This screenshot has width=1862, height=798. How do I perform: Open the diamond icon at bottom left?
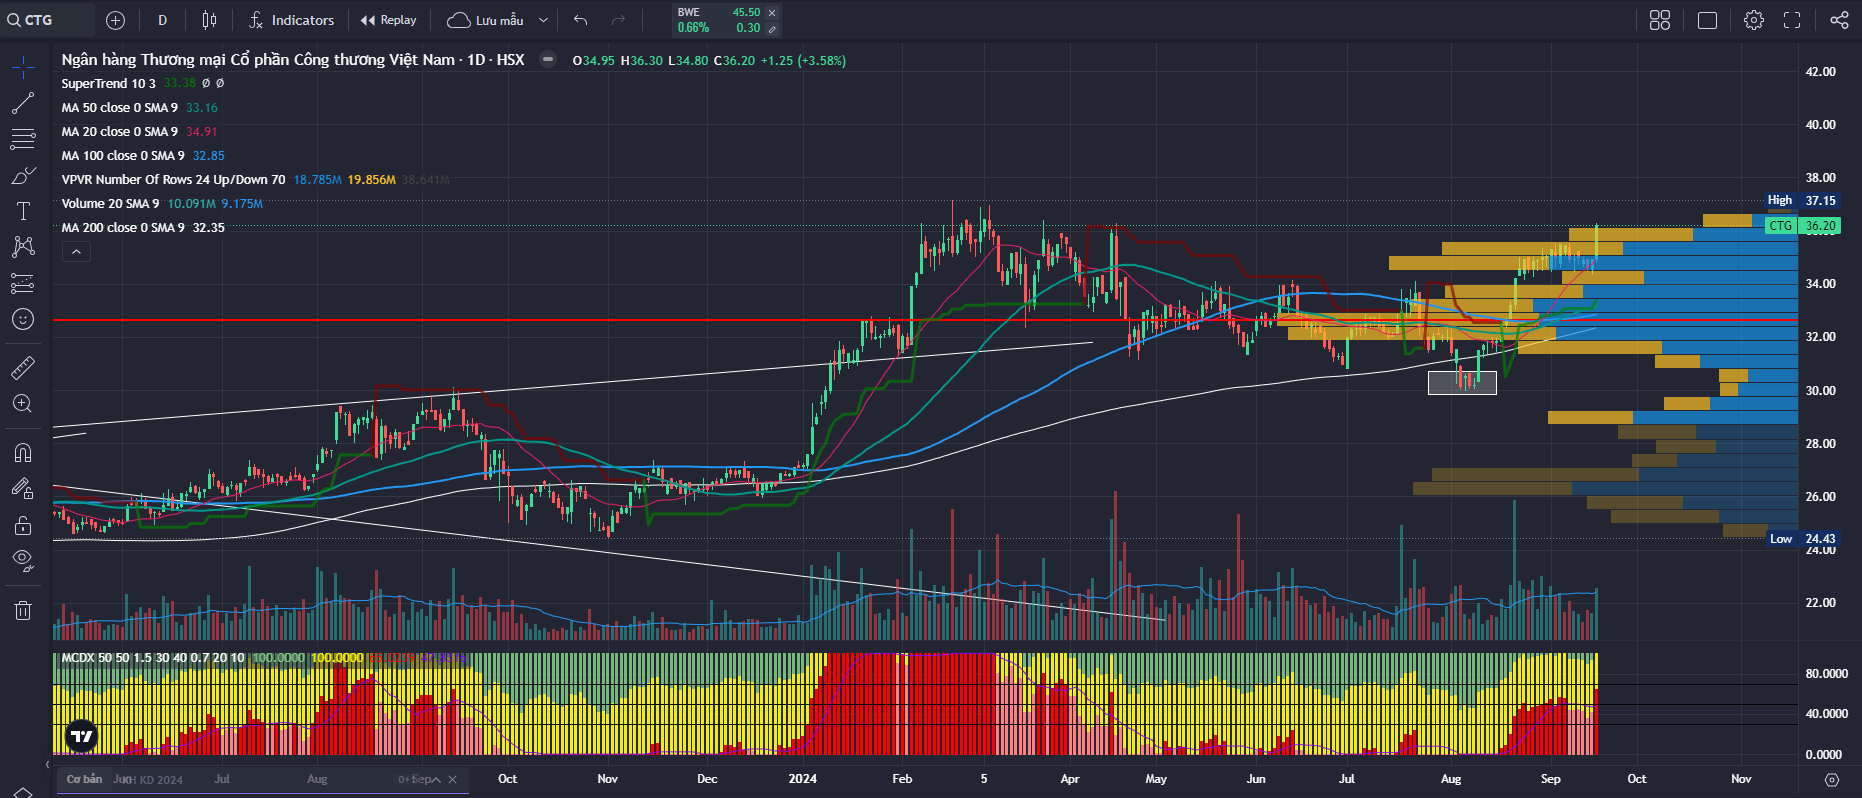[x=23, y=793]
